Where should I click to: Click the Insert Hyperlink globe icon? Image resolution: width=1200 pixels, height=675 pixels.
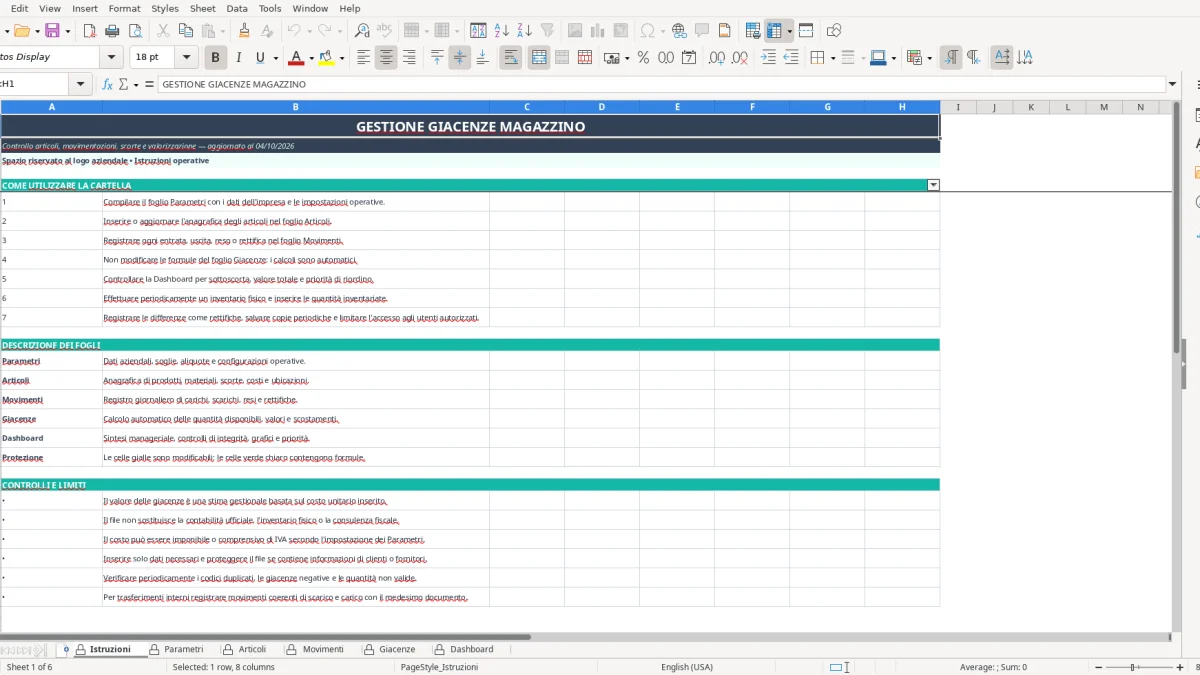pyautogui.click(x=679, y=31)
